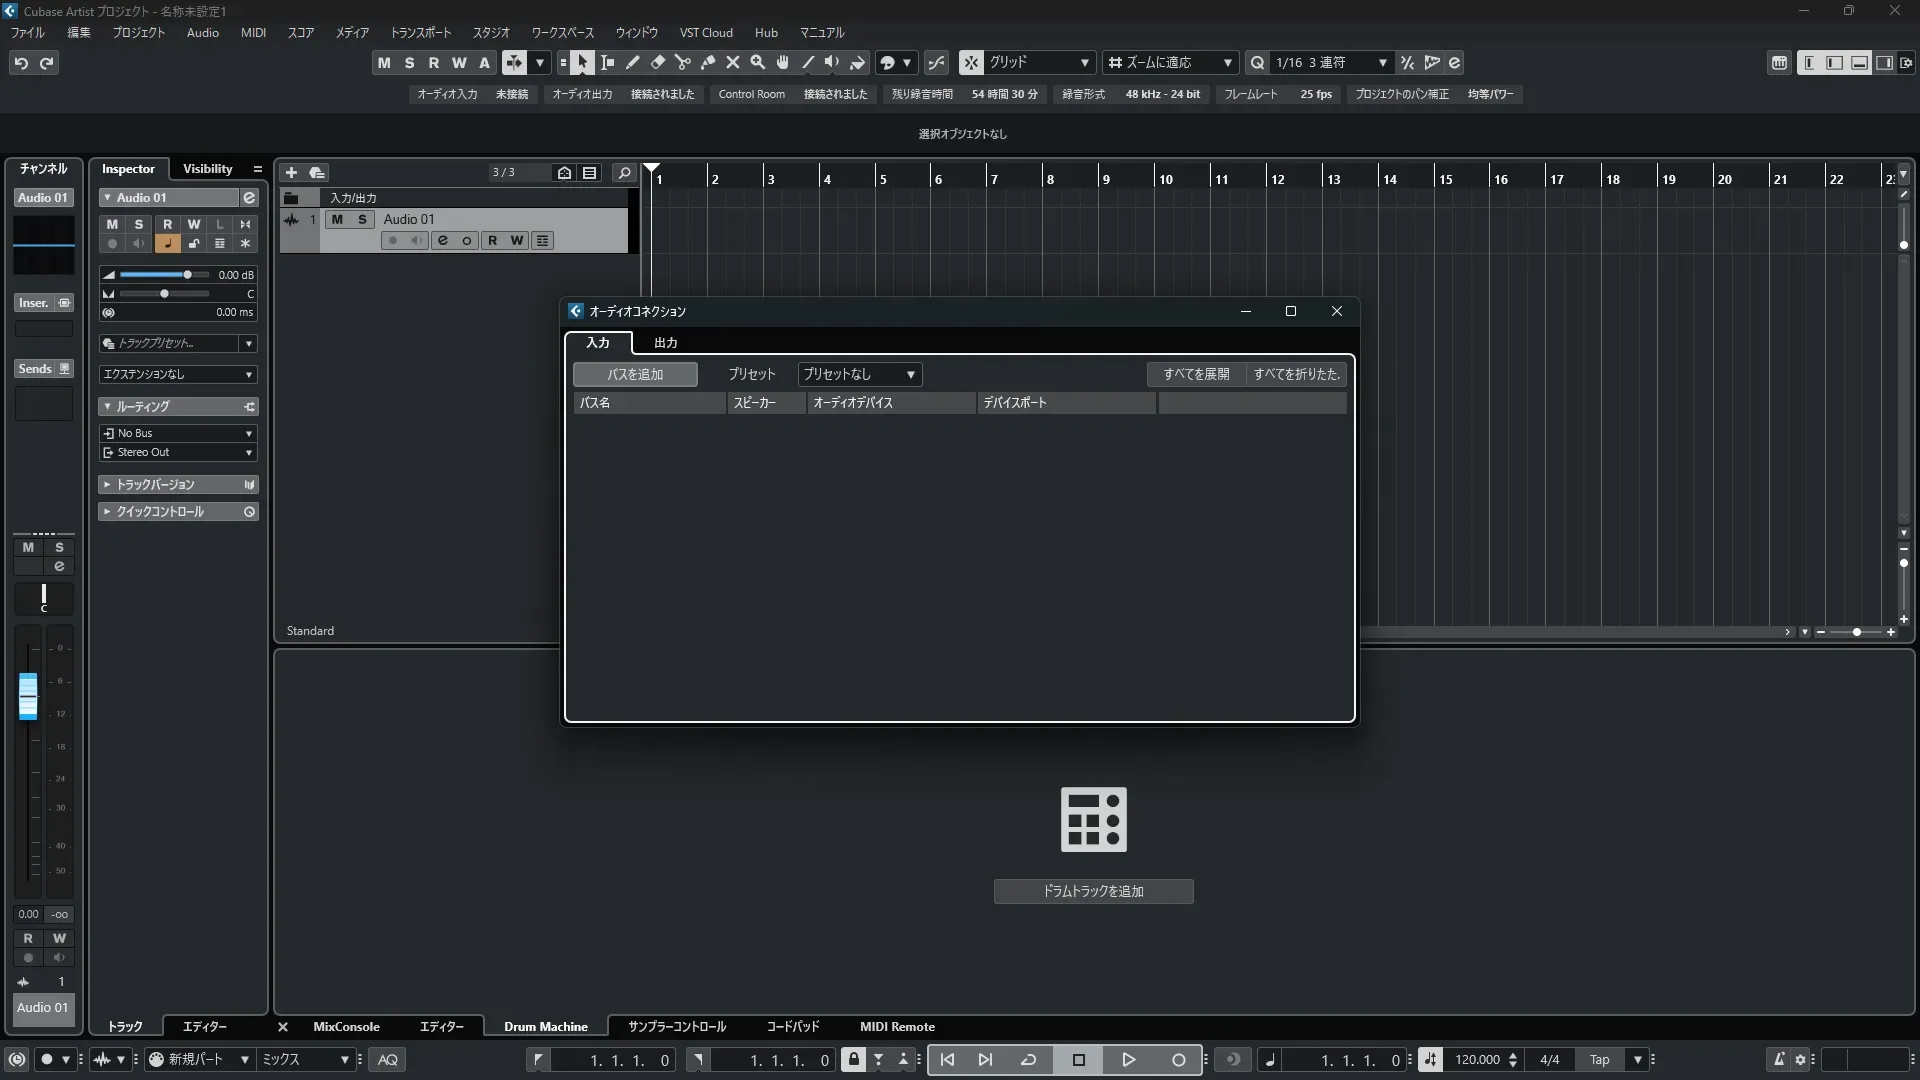Select the Glue tool
This screenshot has width=1920, height=1080.
[x=708, y=62]
